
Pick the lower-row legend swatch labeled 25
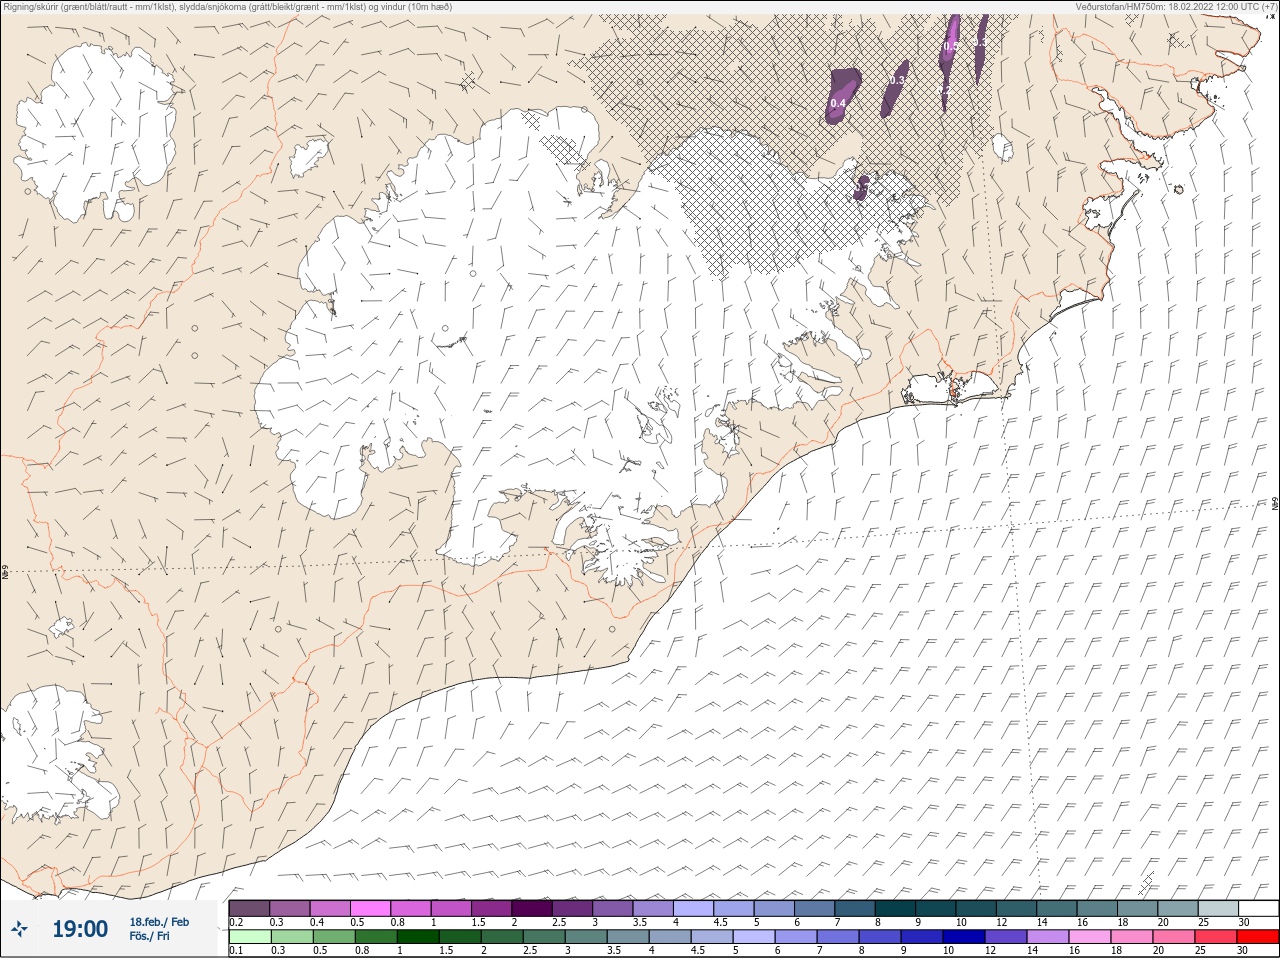tap(1216, 938)
